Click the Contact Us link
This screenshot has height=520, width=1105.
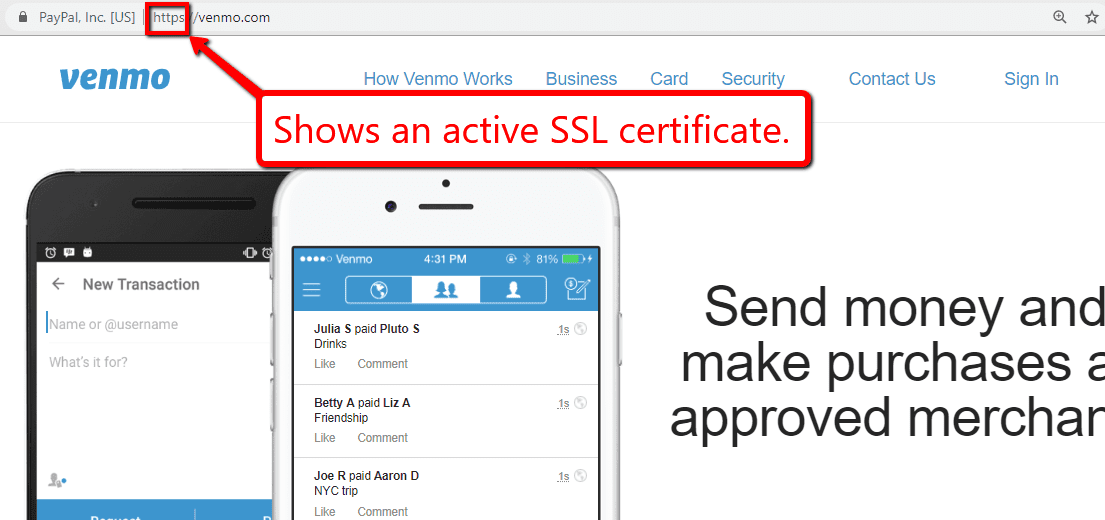click(x=892, y=79)
